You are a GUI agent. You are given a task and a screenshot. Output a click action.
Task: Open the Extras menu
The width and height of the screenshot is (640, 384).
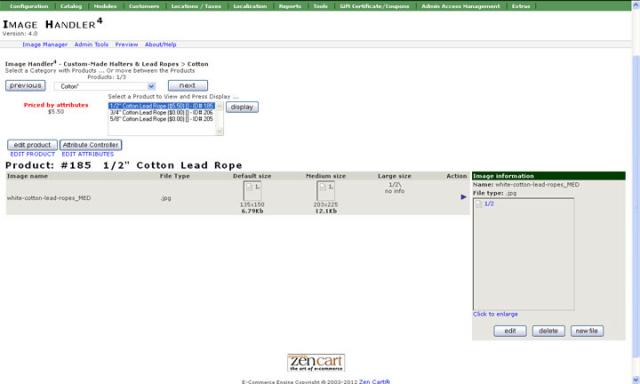pyautogui.click(x=521, y=6)
